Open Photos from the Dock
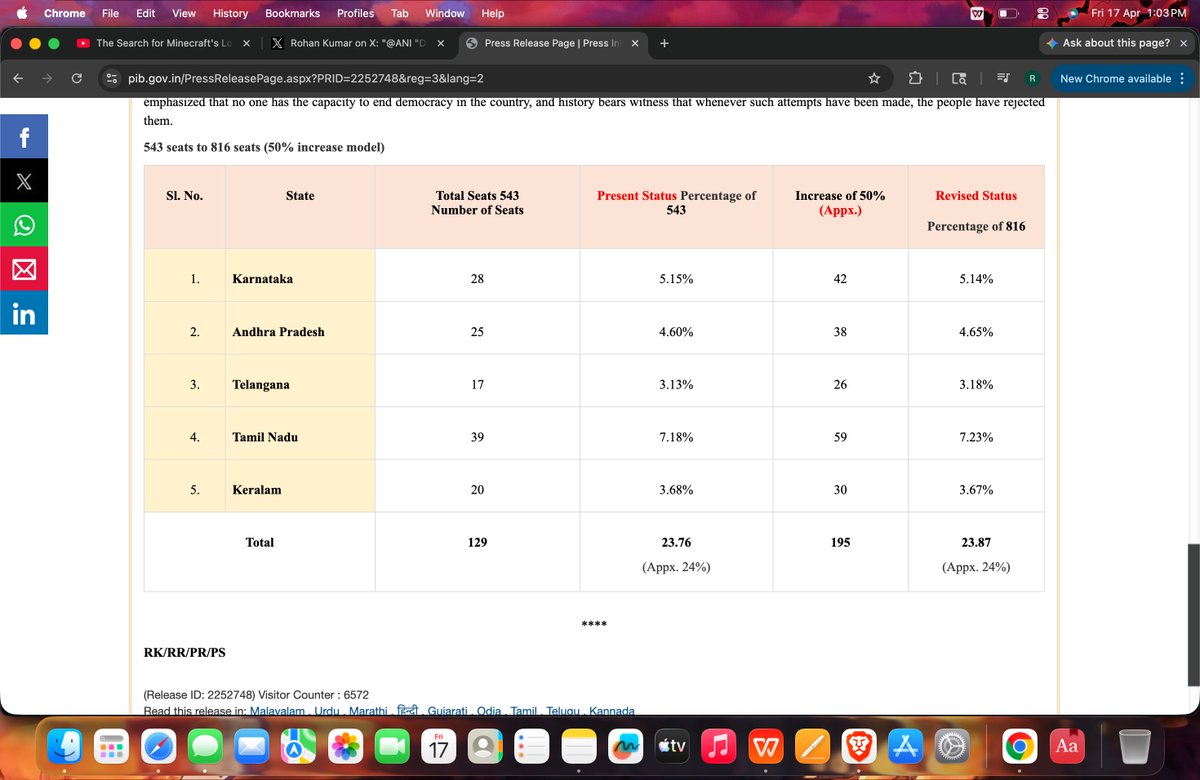Screen dimensions: 1200x780 click(345, 746)
